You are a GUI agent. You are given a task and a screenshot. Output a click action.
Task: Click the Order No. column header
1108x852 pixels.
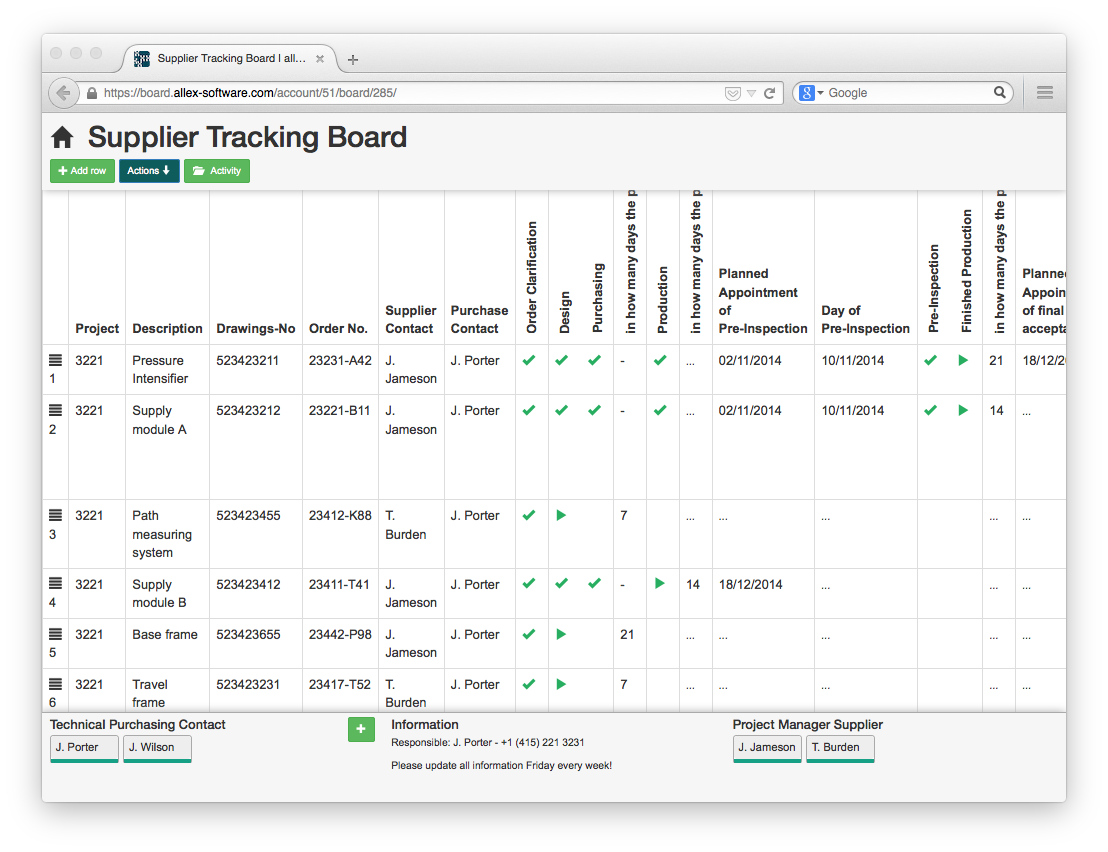click(338, 329)
